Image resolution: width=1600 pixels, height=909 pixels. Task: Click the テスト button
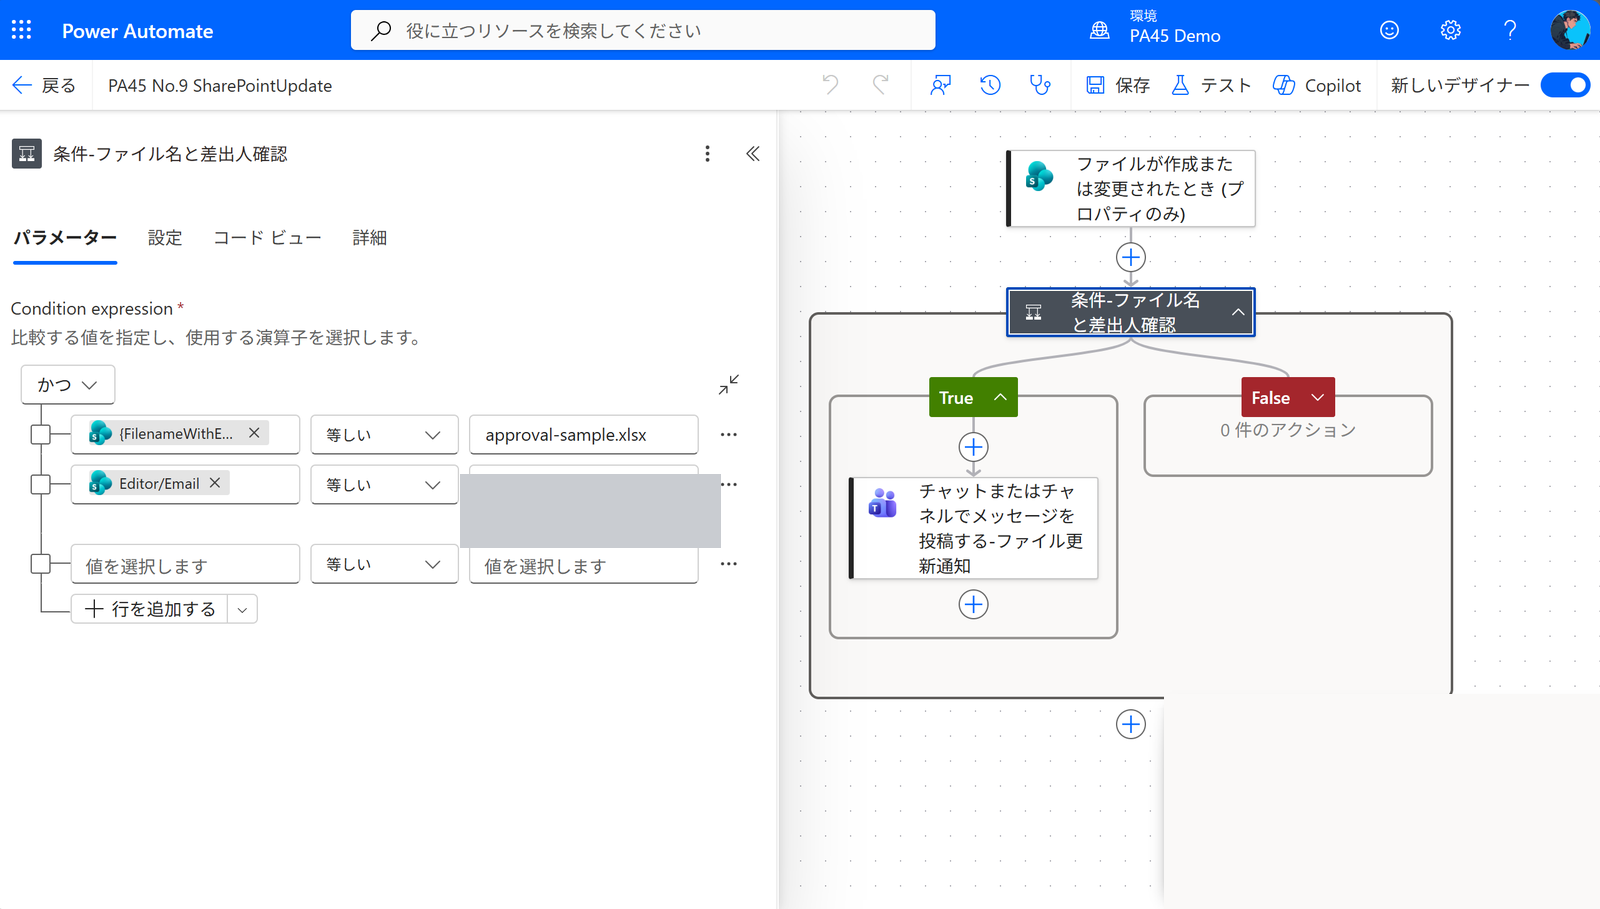[1211, 85]
